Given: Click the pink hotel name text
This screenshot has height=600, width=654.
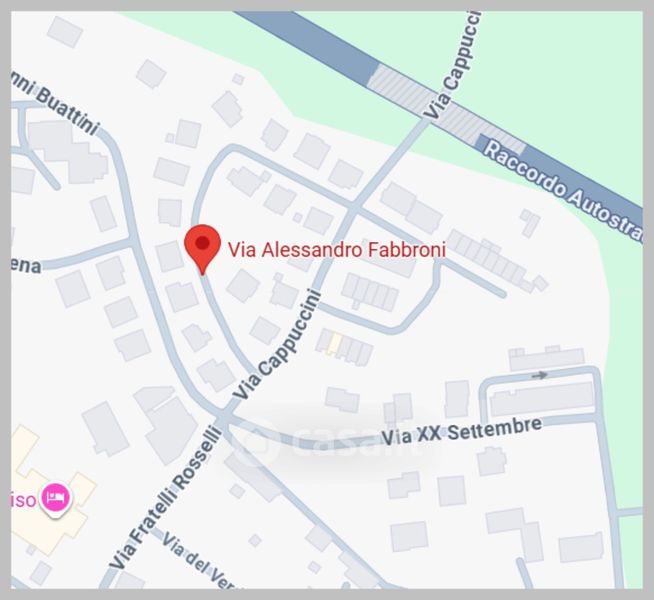Looking at the screenshot, I should coord(24,500).
